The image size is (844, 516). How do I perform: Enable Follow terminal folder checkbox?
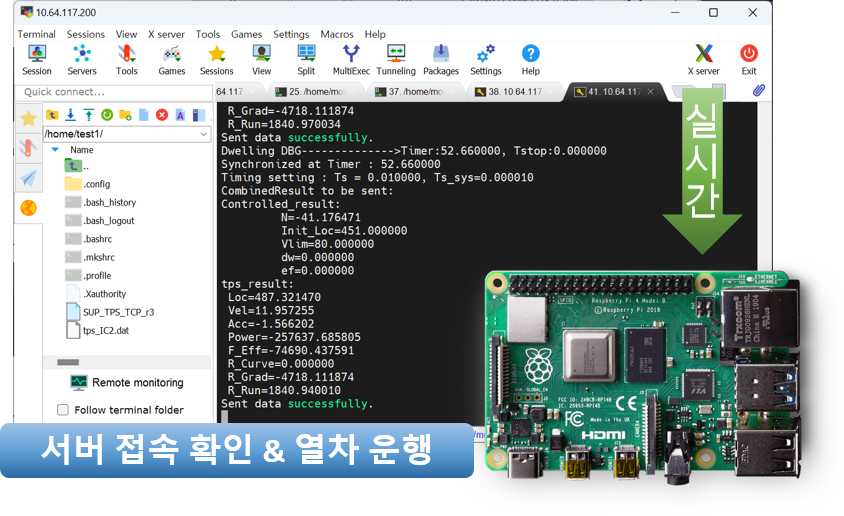click(x=63, y=410)
